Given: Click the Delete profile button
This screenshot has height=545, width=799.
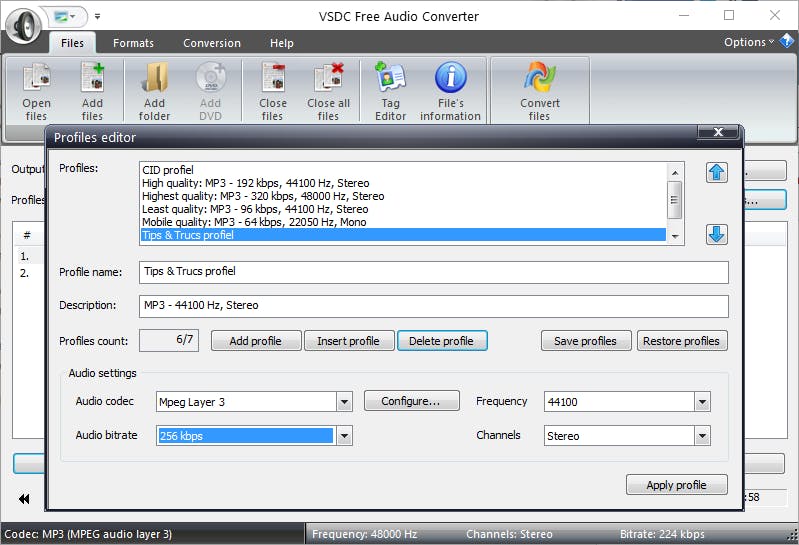Looking at the screenshot, I should [442, 341].
